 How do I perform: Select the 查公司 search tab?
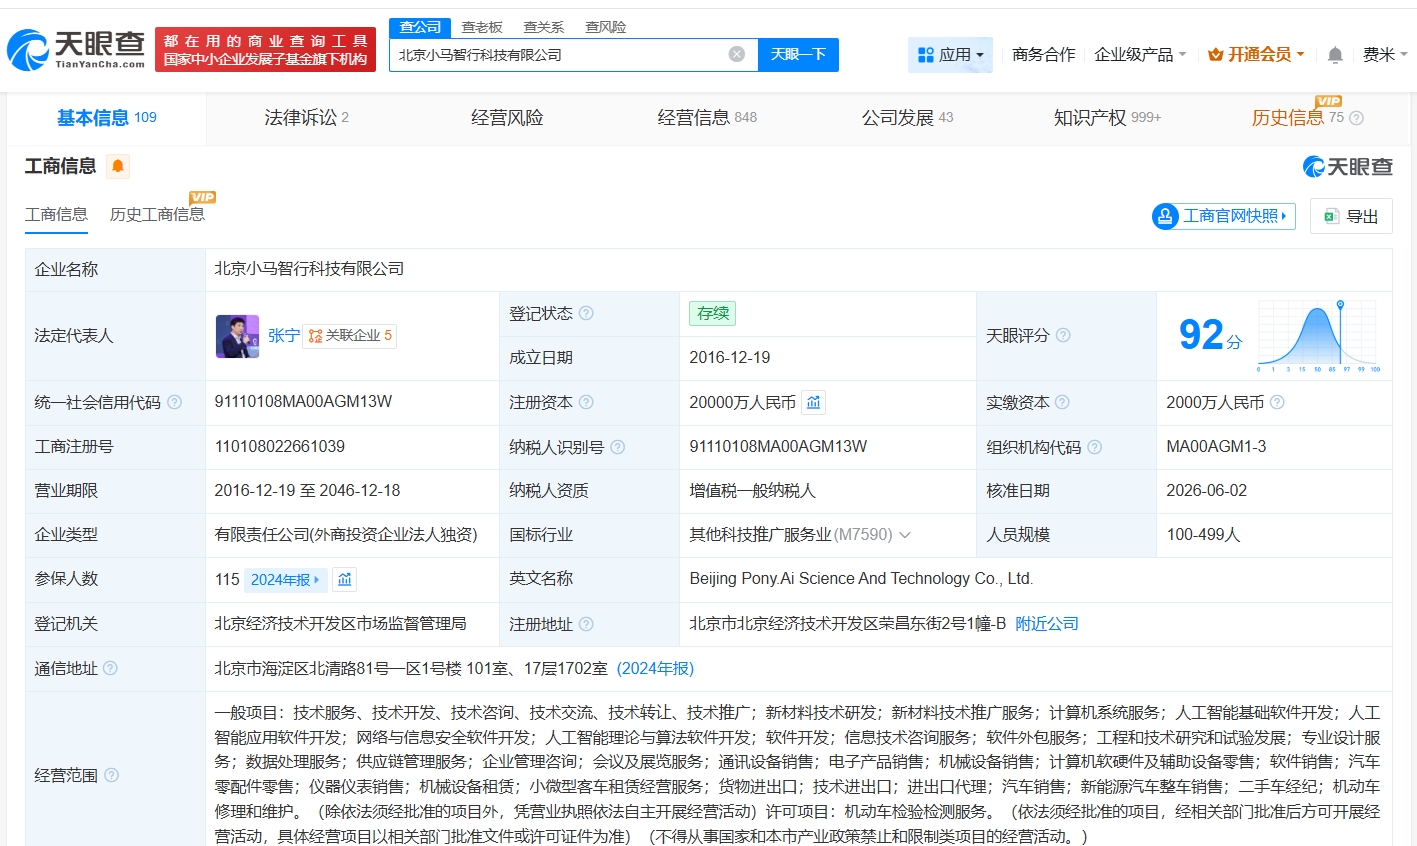coord(420,27)
